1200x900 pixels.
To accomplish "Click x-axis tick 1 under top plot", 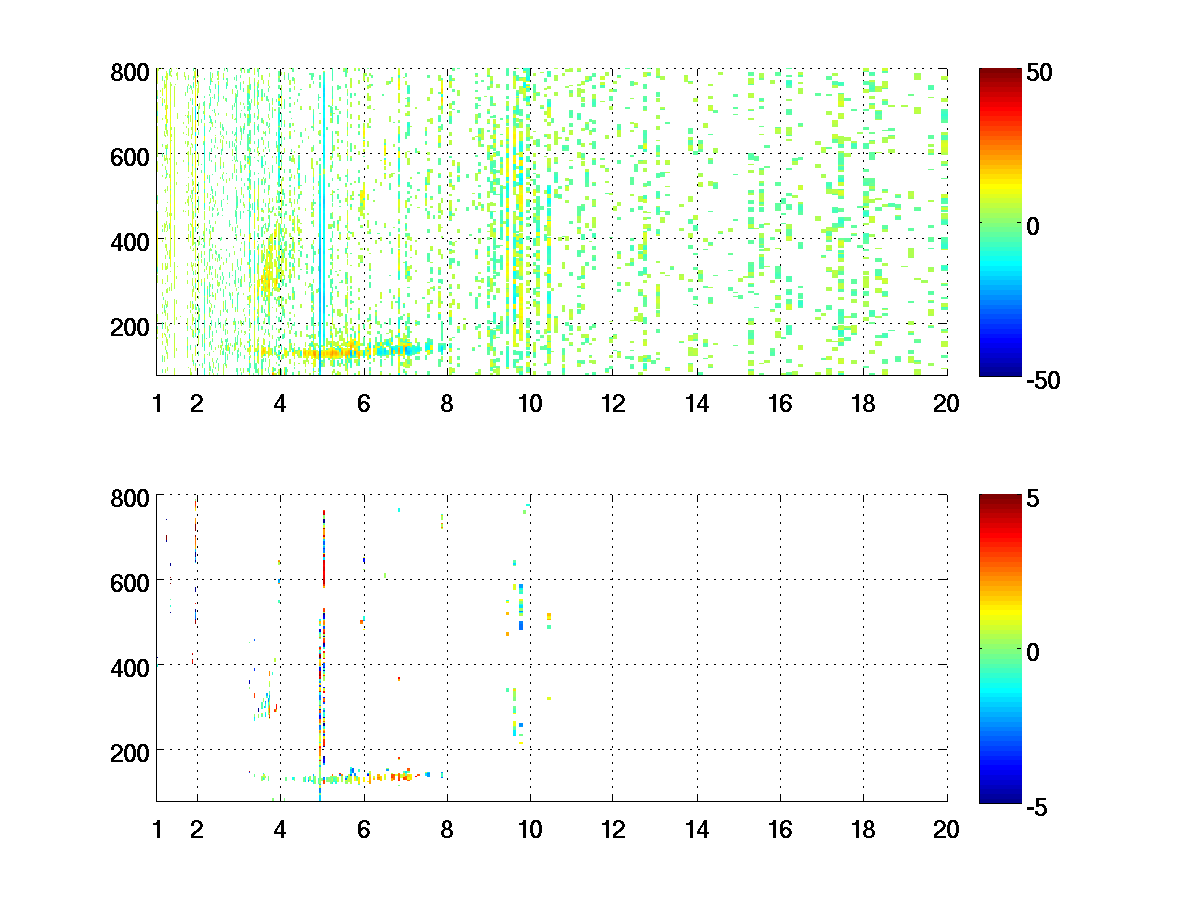I will [x=157, y=404].
